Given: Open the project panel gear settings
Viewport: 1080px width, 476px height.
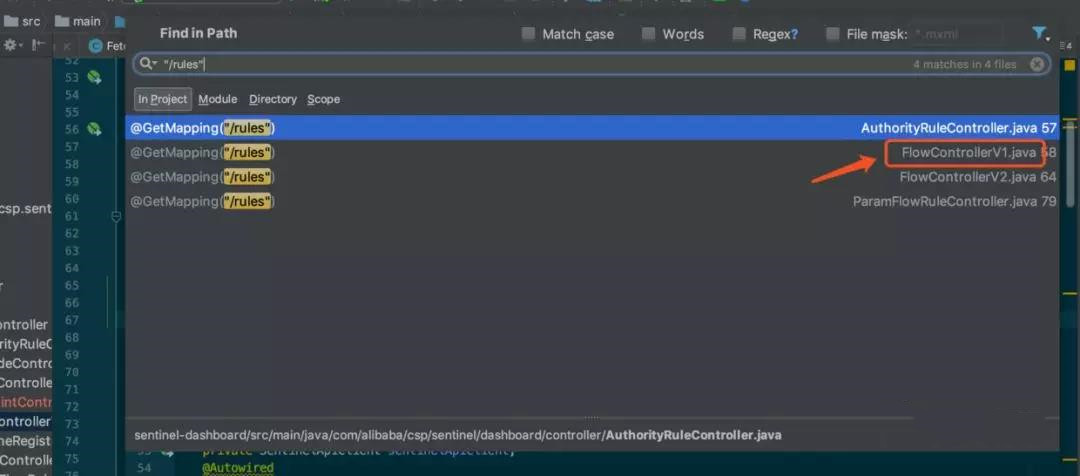Looking at the screenshot, I should [12, 45].
